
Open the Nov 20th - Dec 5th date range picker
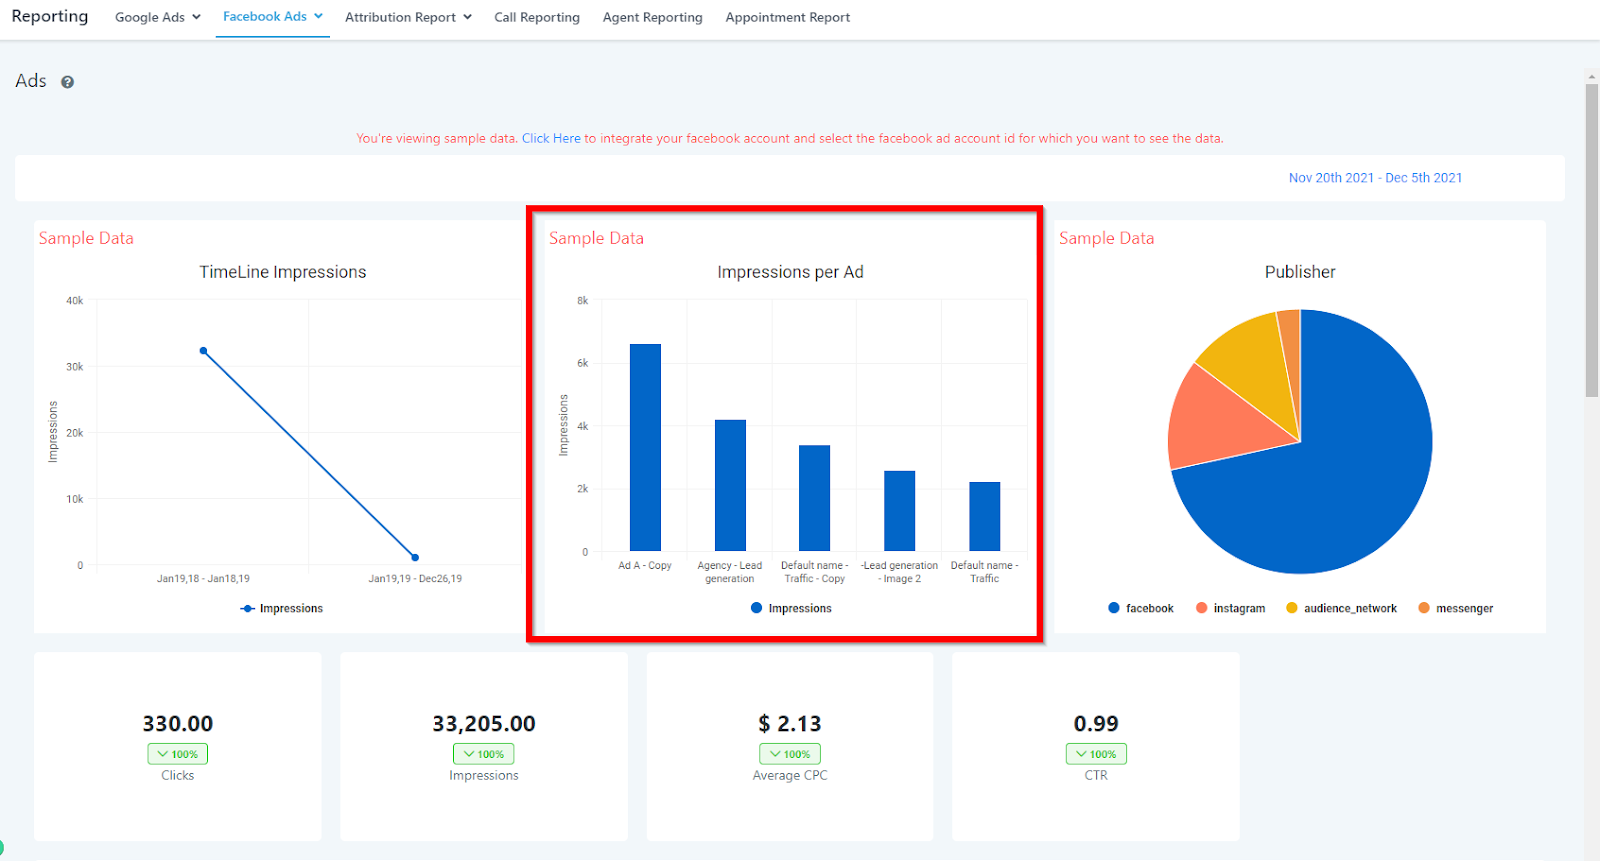pos(1375,178)
